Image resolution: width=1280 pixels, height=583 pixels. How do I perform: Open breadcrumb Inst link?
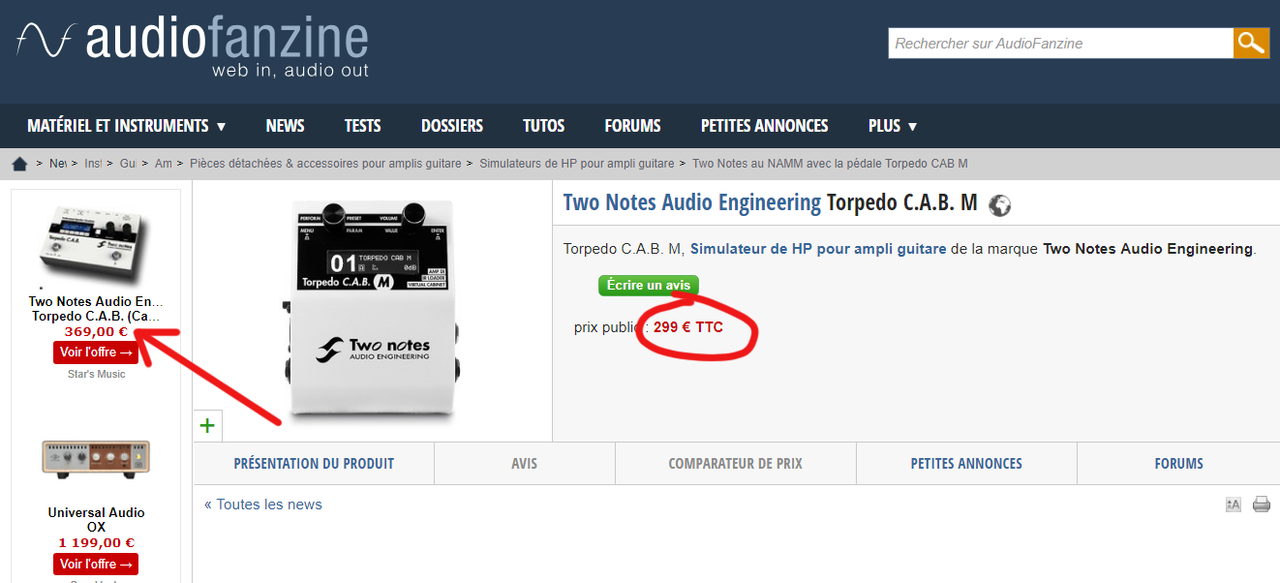pos(93,163)
